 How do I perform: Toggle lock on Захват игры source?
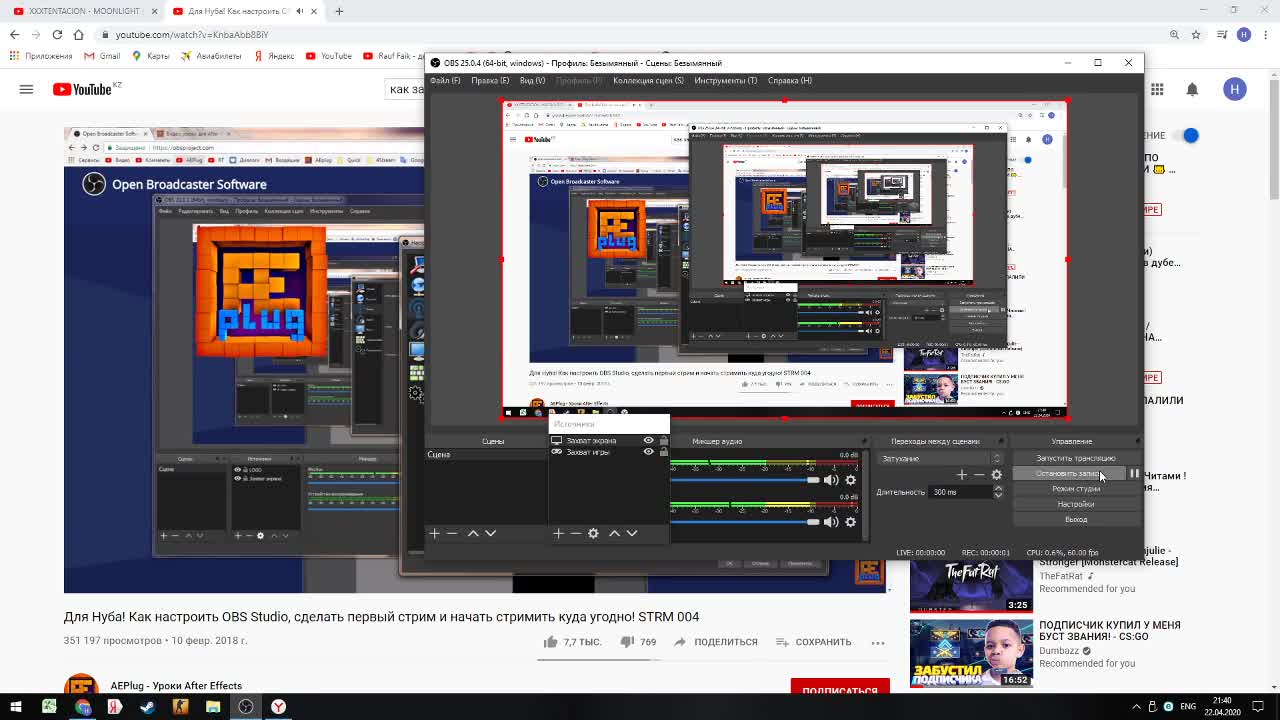(x=663, y=452)
